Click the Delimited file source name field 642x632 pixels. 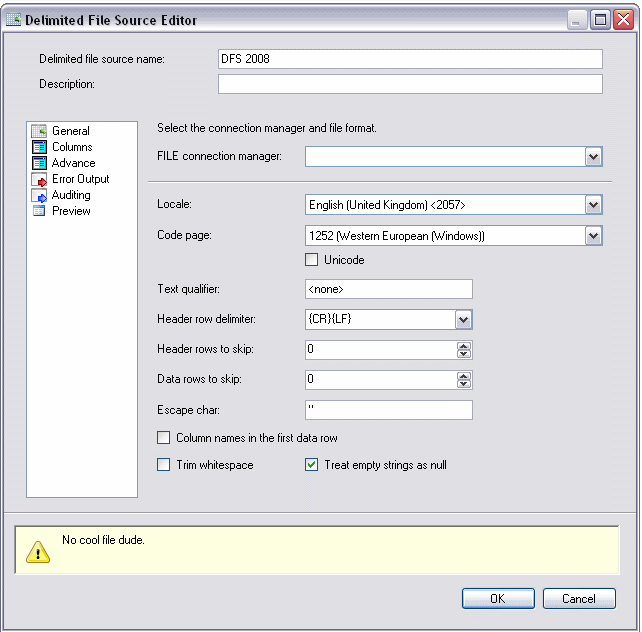click(x=410, y=59)
